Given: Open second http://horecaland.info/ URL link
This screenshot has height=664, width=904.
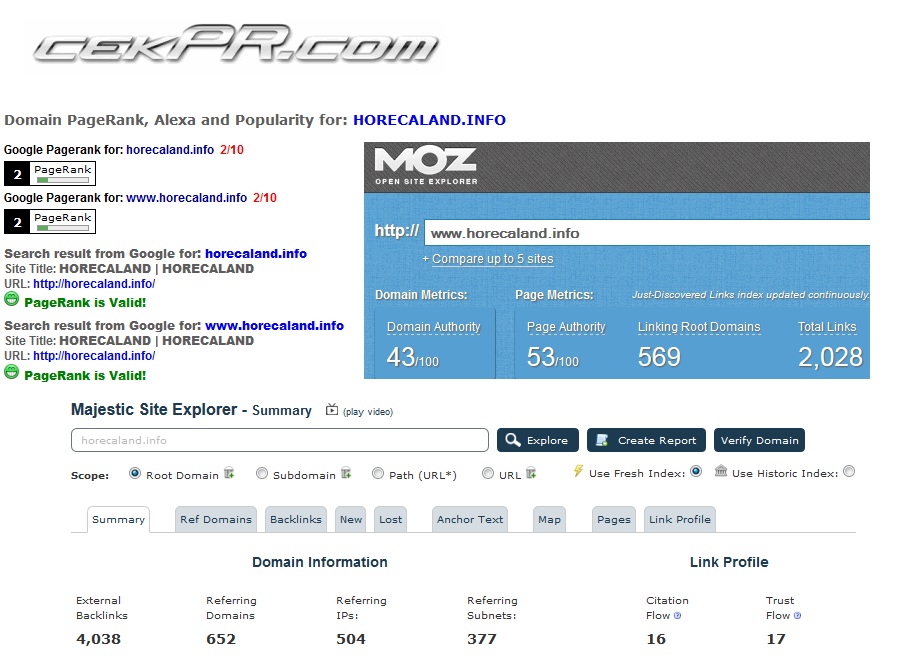Looking at the screenshot, I should click(94, 356).
